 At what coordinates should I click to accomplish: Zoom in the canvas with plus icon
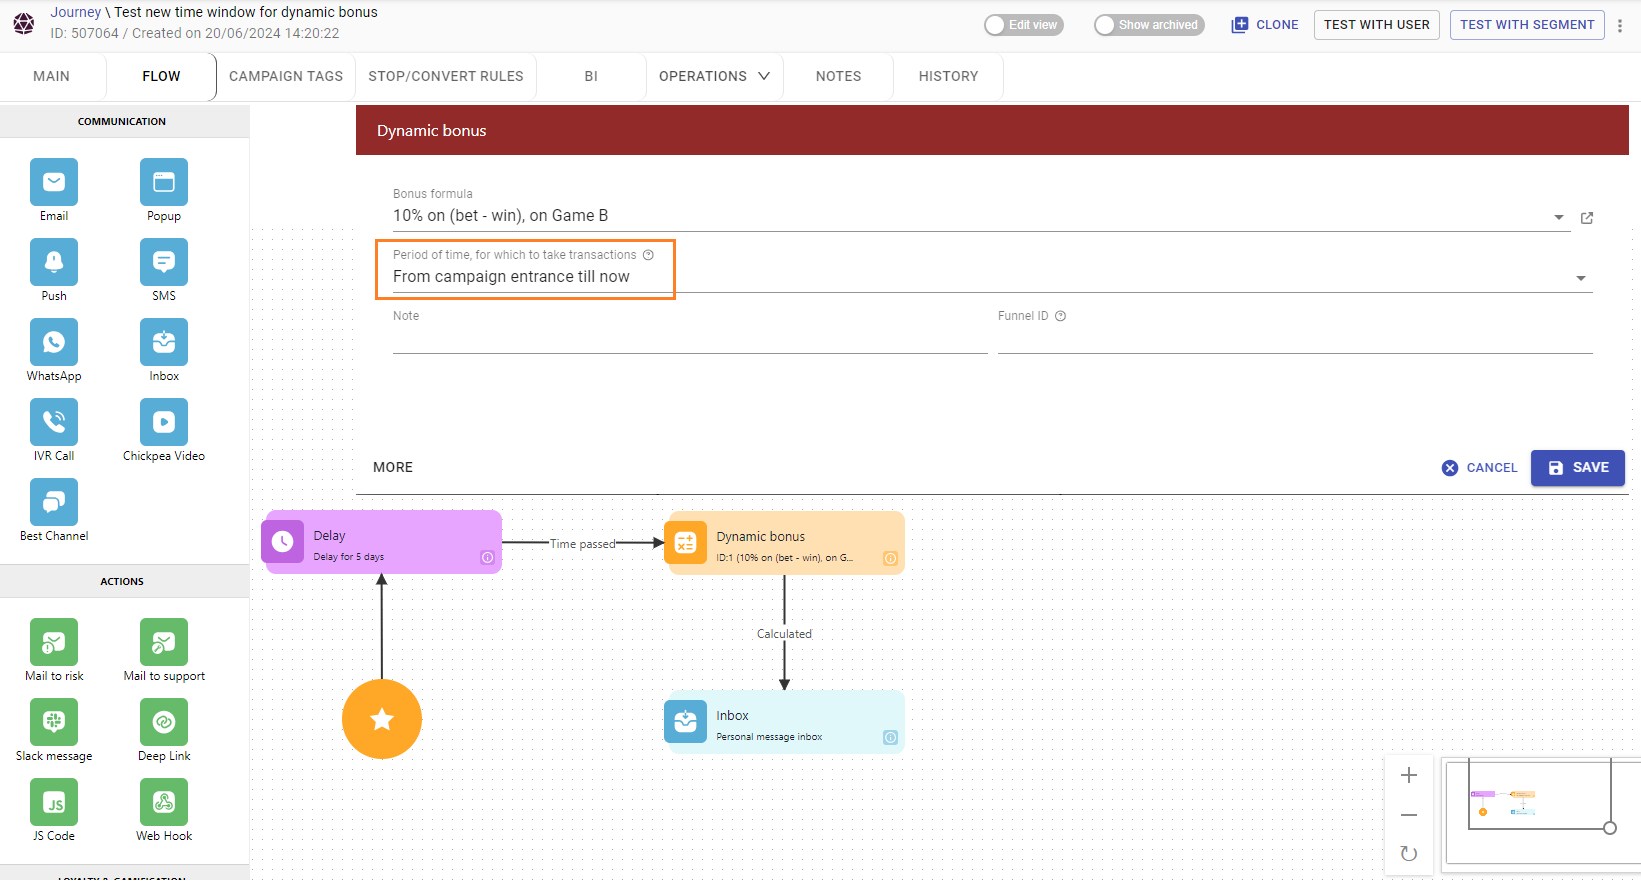[1409, 775]
